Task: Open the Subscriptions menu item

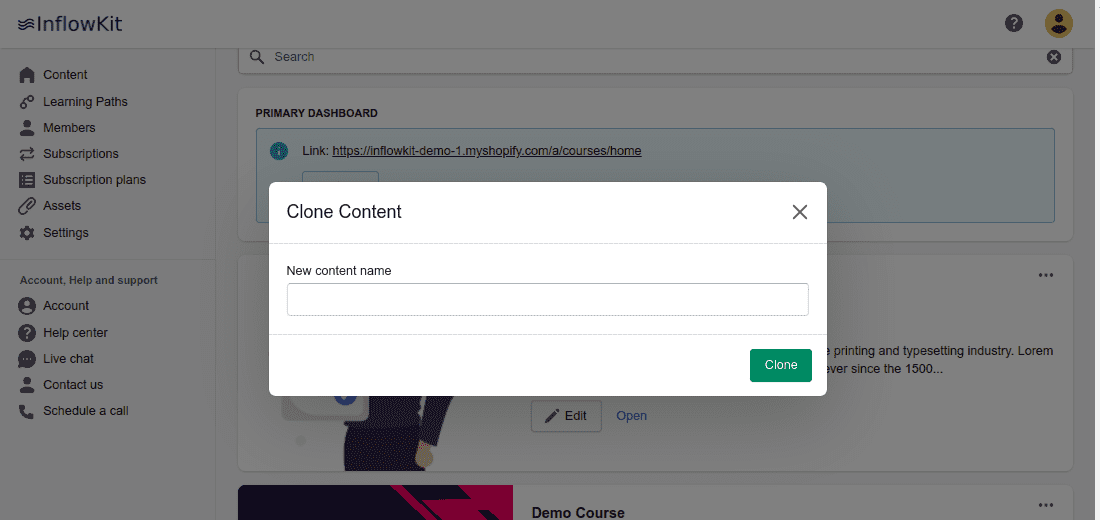Action: click(80, 154)
